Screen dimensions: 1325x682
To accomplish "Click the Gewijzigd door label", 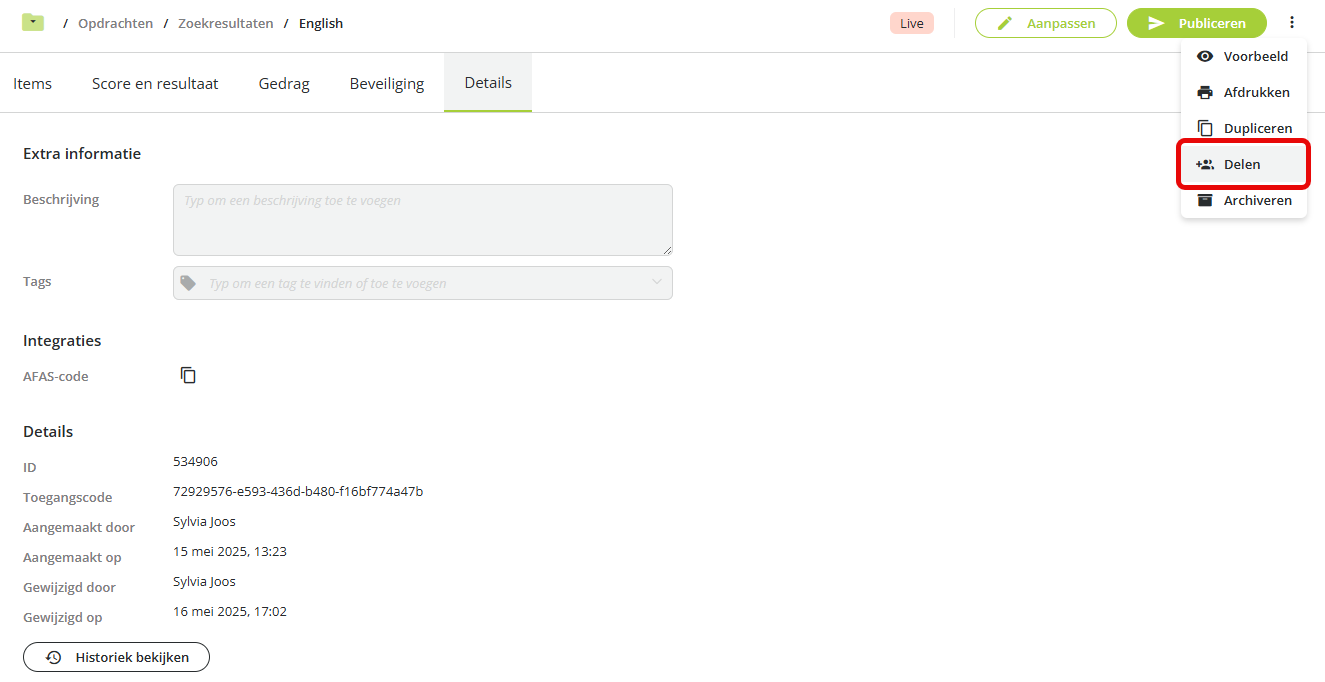I will point(69,587).
